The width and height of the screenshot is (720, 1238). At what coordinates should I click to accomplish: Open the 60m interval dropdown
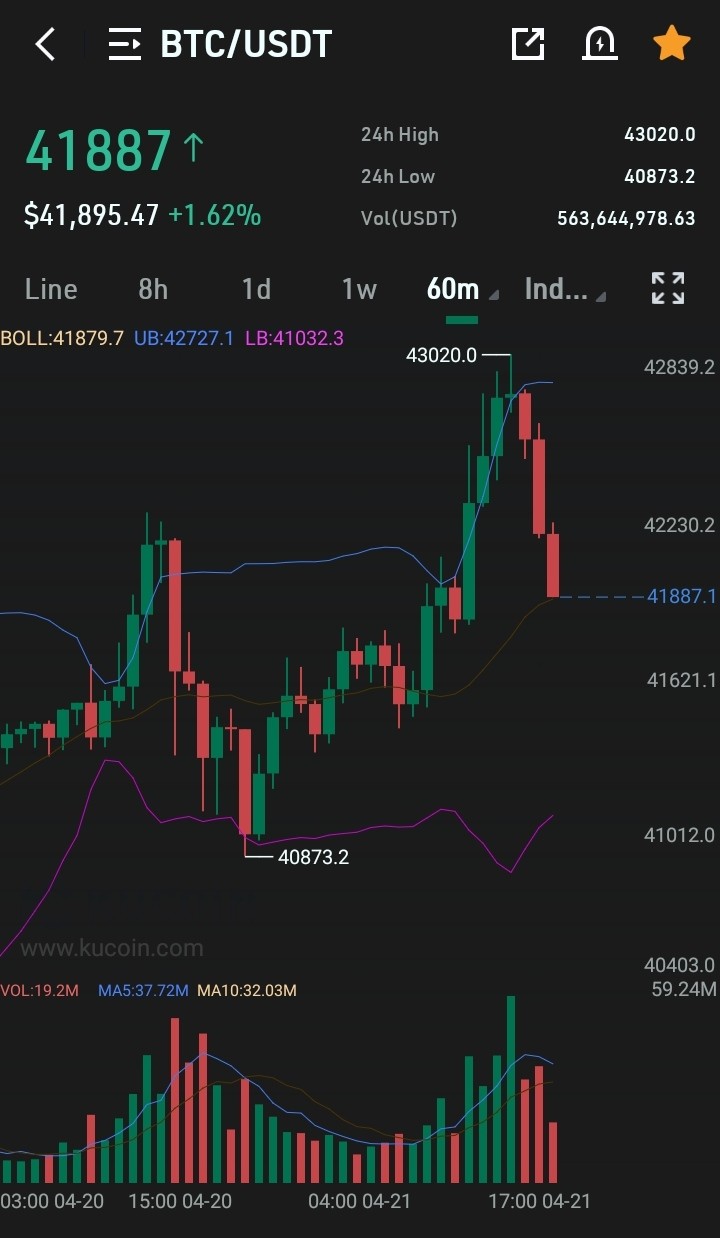[462, 289]
